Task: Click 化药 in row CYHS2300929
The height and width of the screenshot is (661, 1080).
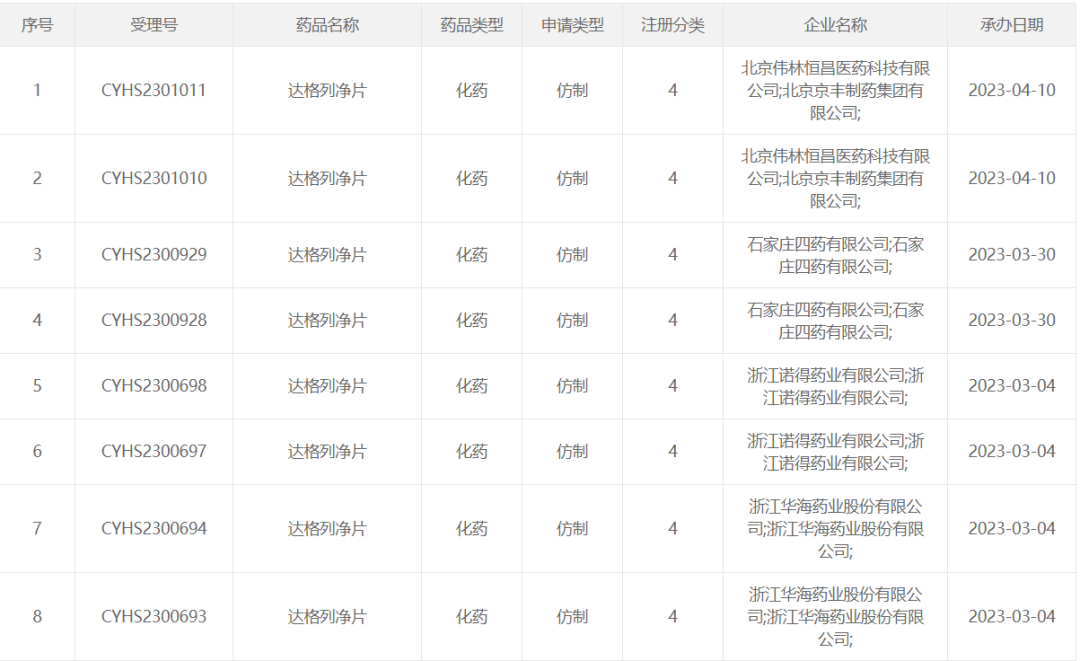Action: 472,255
